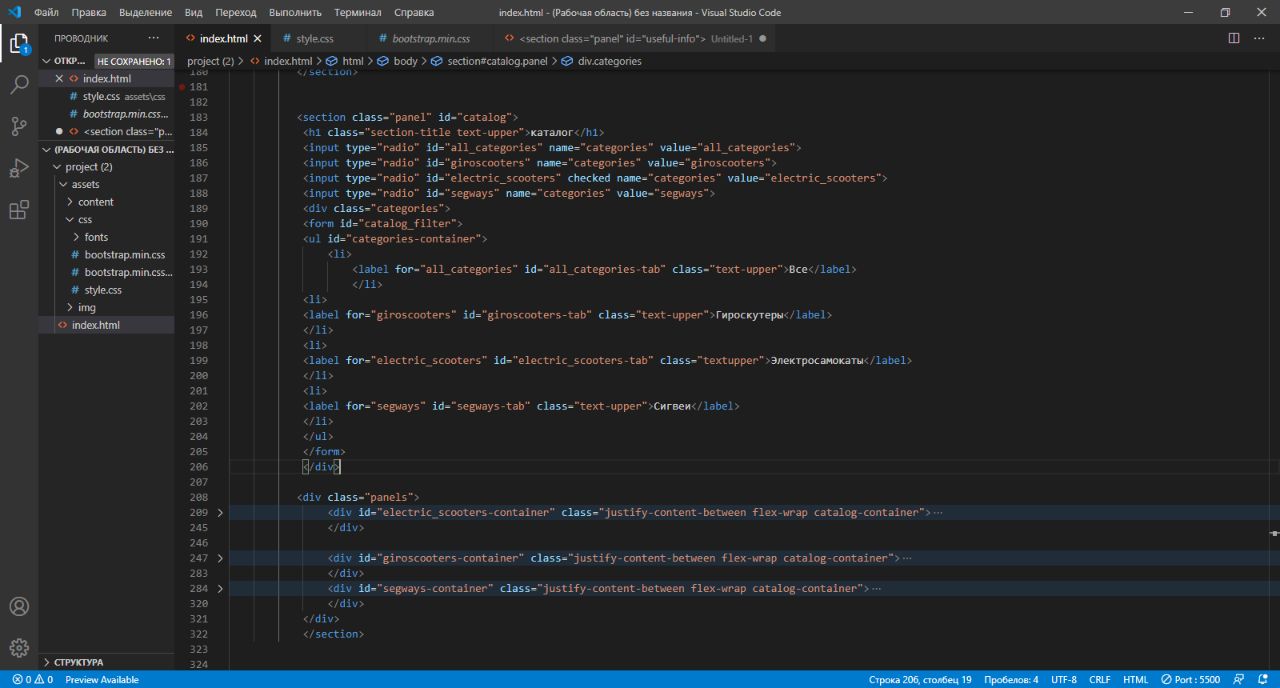Select bootstrap.min.css in open editors list

click(x=106, y=114)
